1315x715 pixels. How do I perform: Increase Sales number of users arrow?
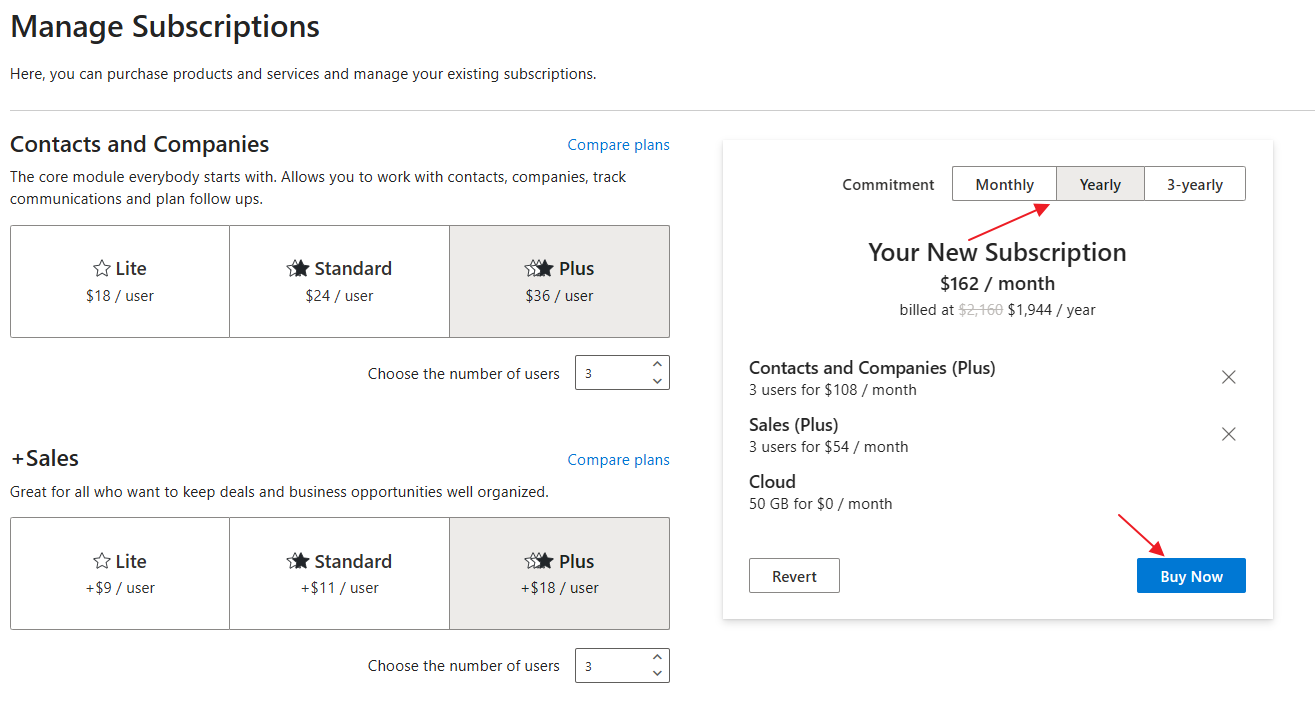(657, 657)
